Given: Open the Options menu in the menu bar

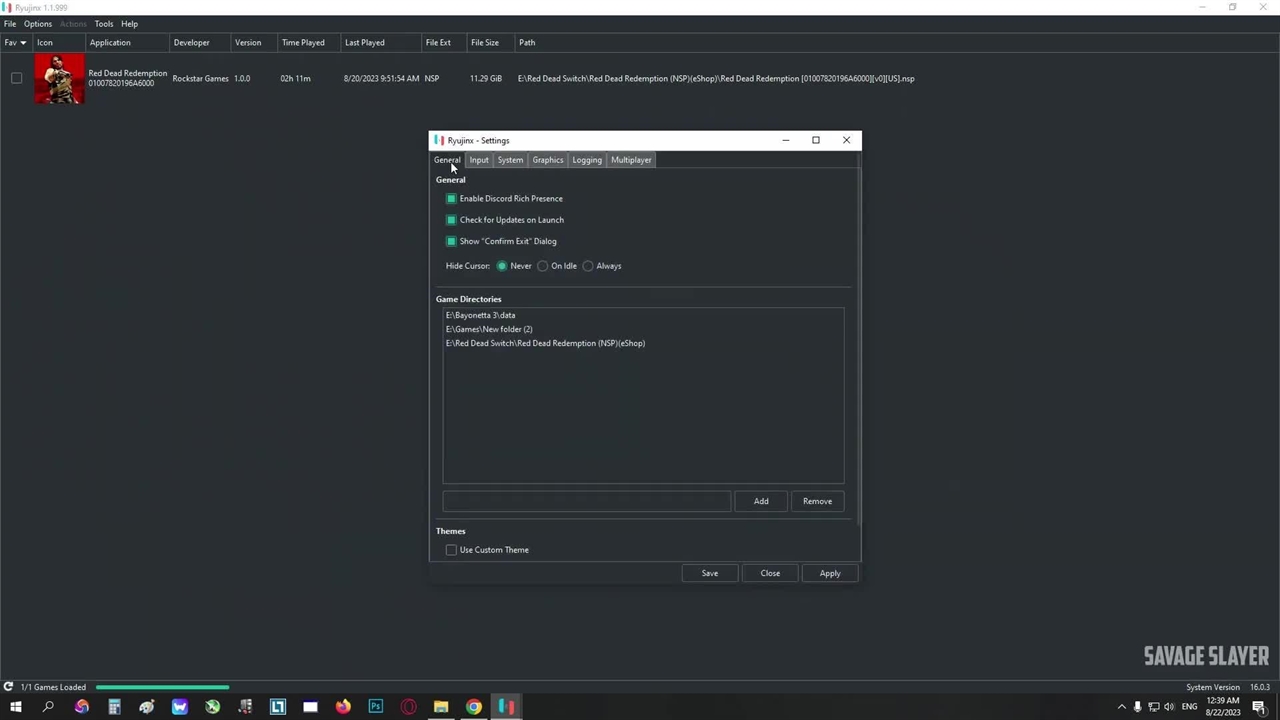Looking at the screenshot, I should (38, 24).
